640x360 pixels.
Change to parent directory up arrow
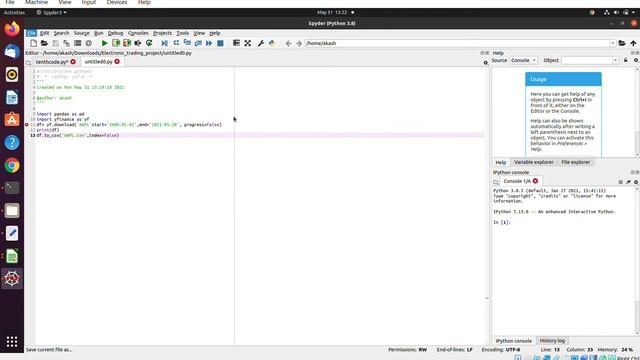633,43
